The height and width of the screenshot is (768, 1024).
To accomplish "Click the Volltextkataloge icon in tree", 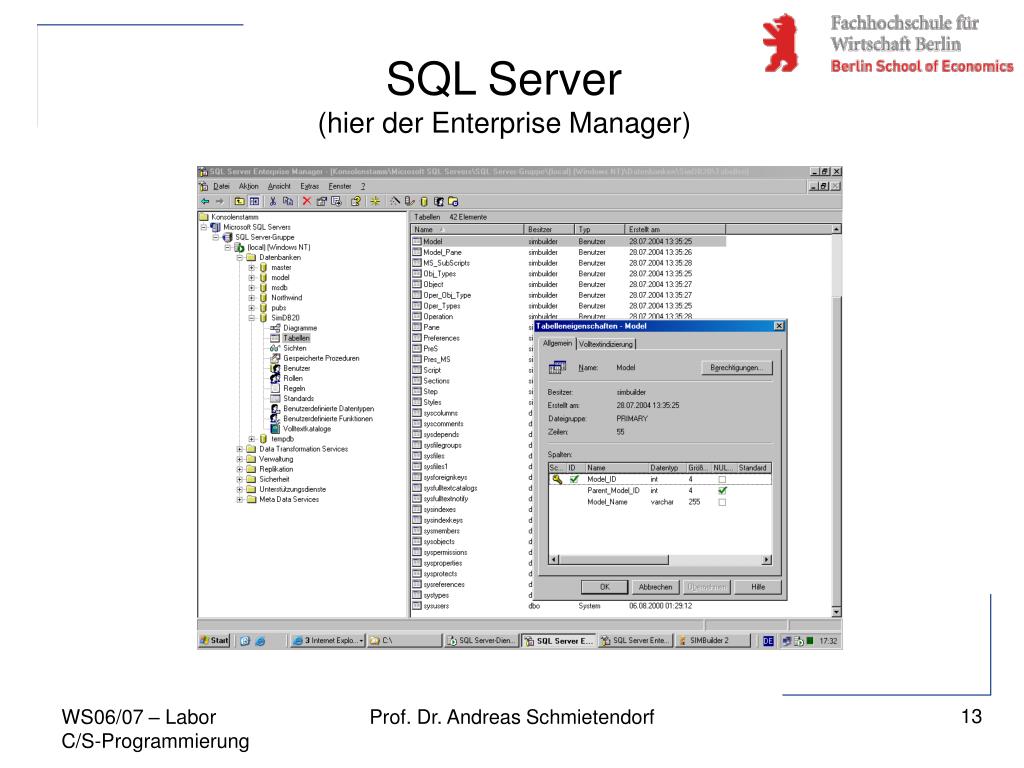I will pyautogui.click(x=275, y=428).
